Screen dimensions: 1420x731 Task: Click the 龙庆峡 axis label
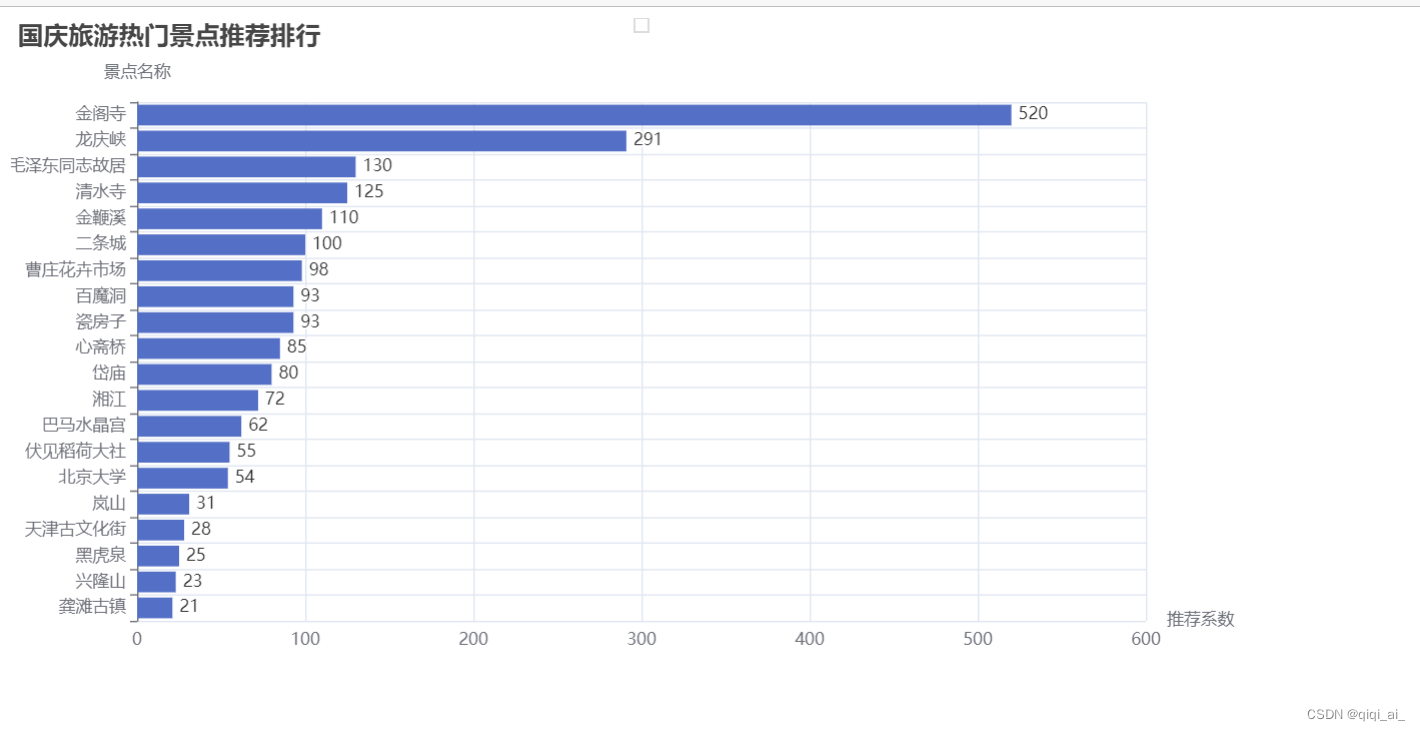pyautogui.click(x=101, y=140)
